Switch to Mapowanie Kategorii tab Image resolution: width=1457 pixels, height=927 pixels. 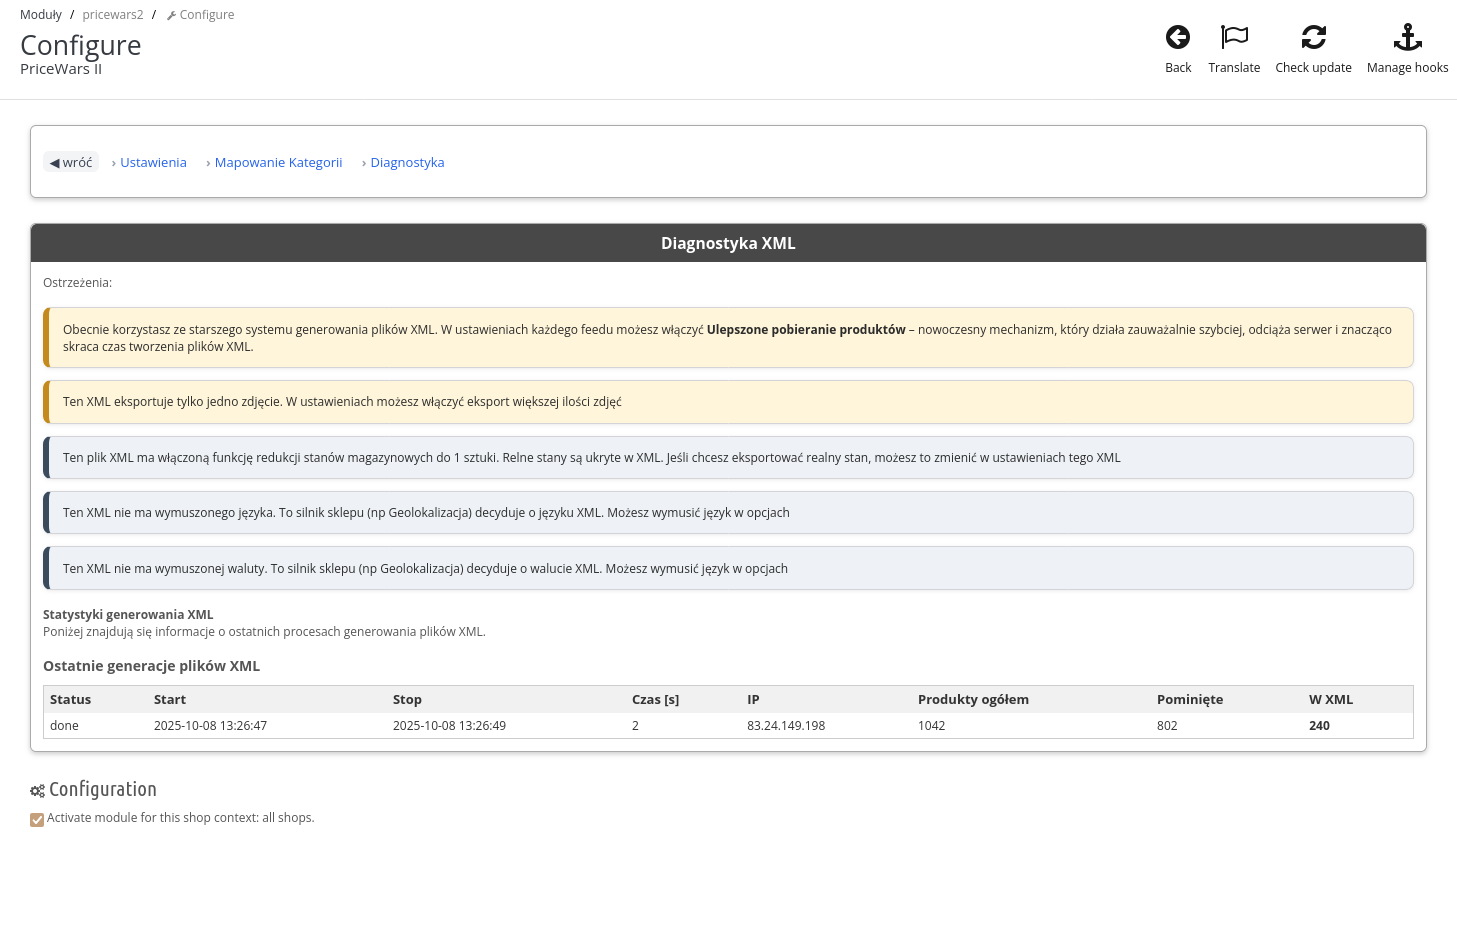[278, 162]
